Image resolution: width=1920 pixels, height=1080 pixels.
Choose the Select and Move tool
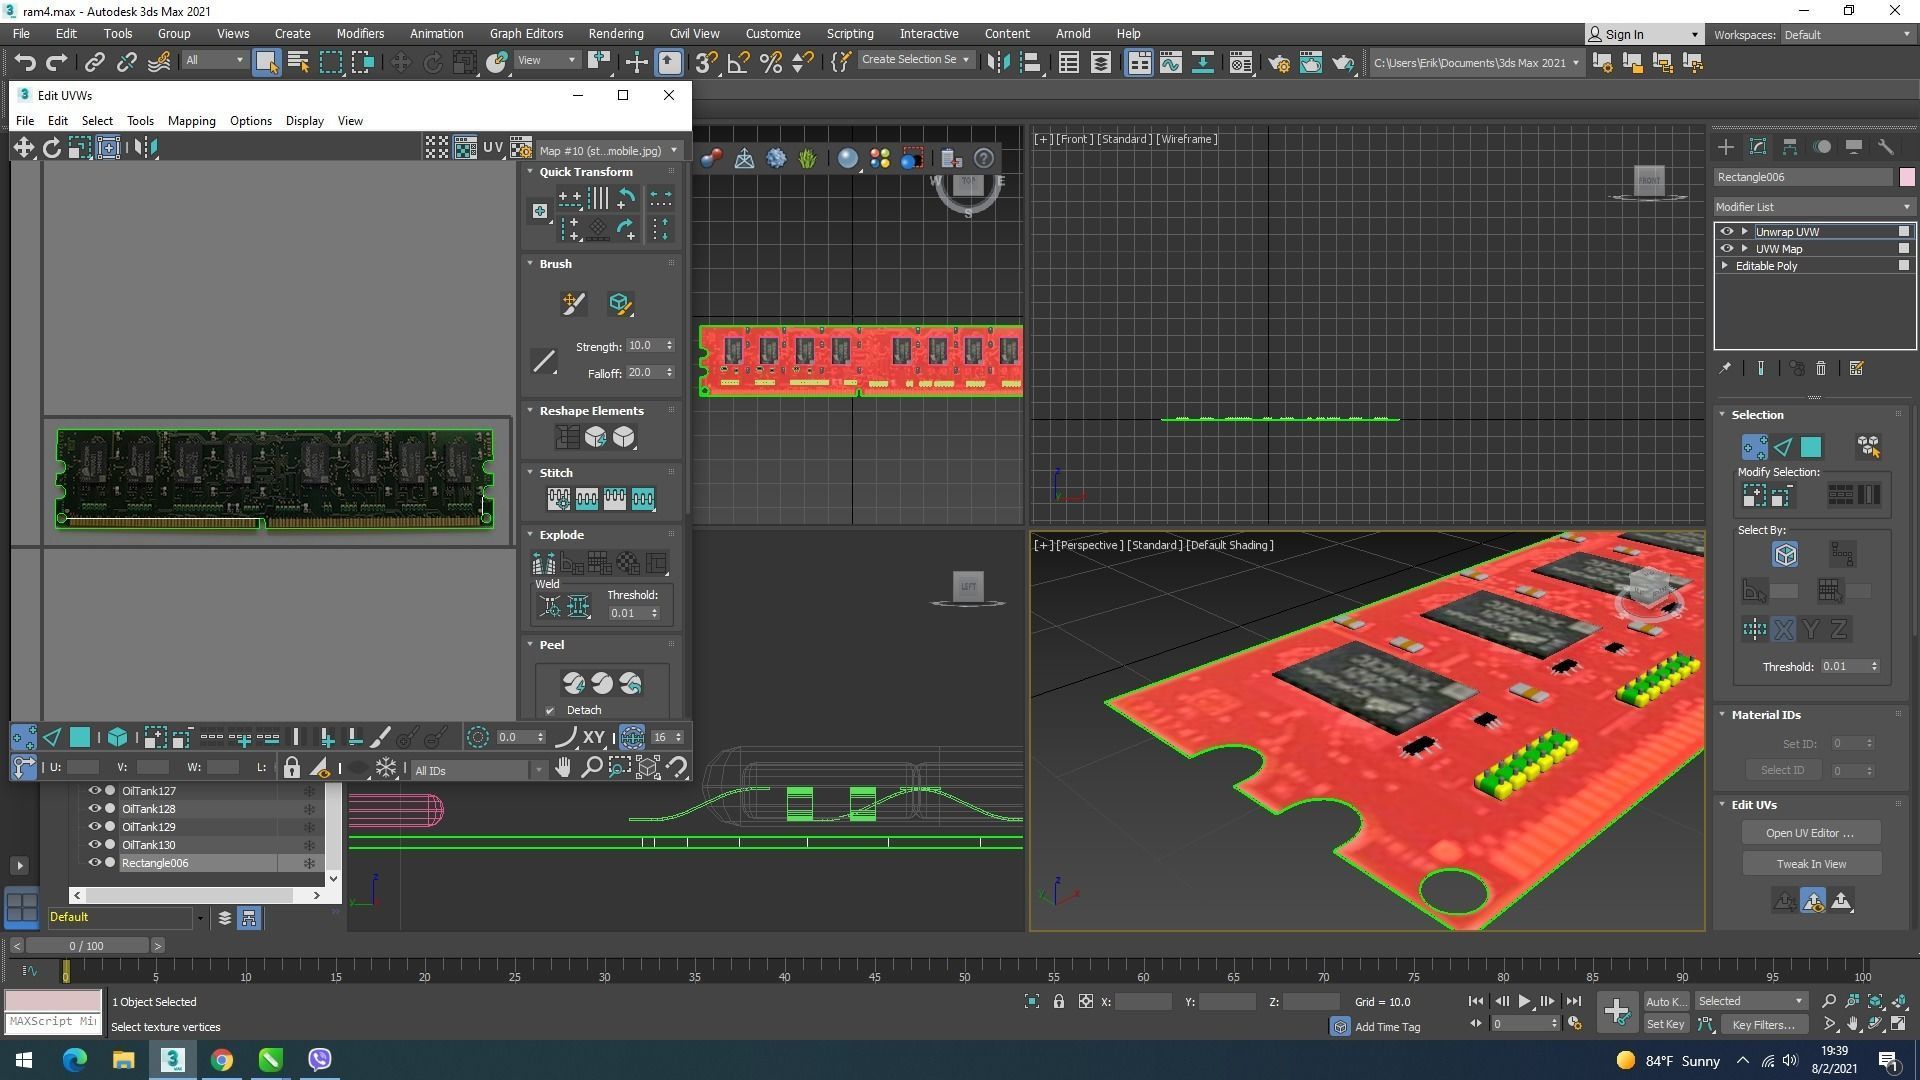(400, 62)
